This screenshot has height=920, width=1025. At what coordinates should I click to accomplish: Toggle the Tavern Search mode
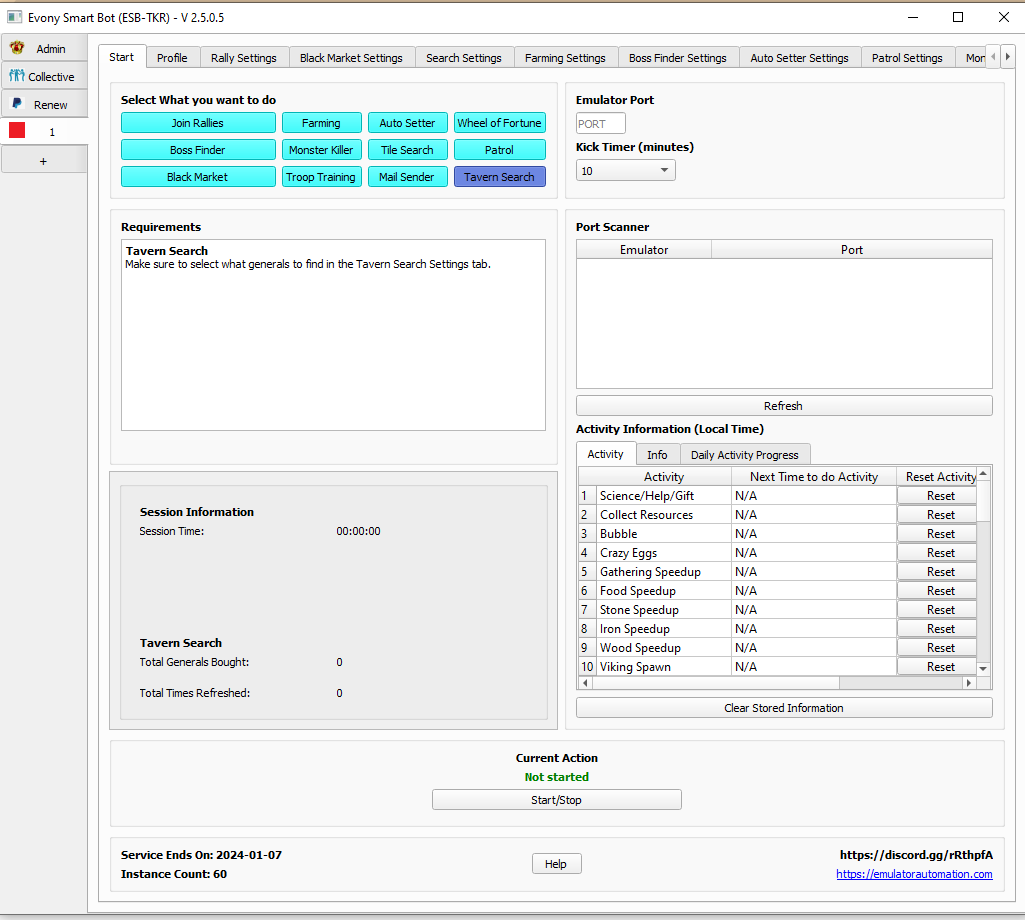pyautogui.click(x=499, y=177)
